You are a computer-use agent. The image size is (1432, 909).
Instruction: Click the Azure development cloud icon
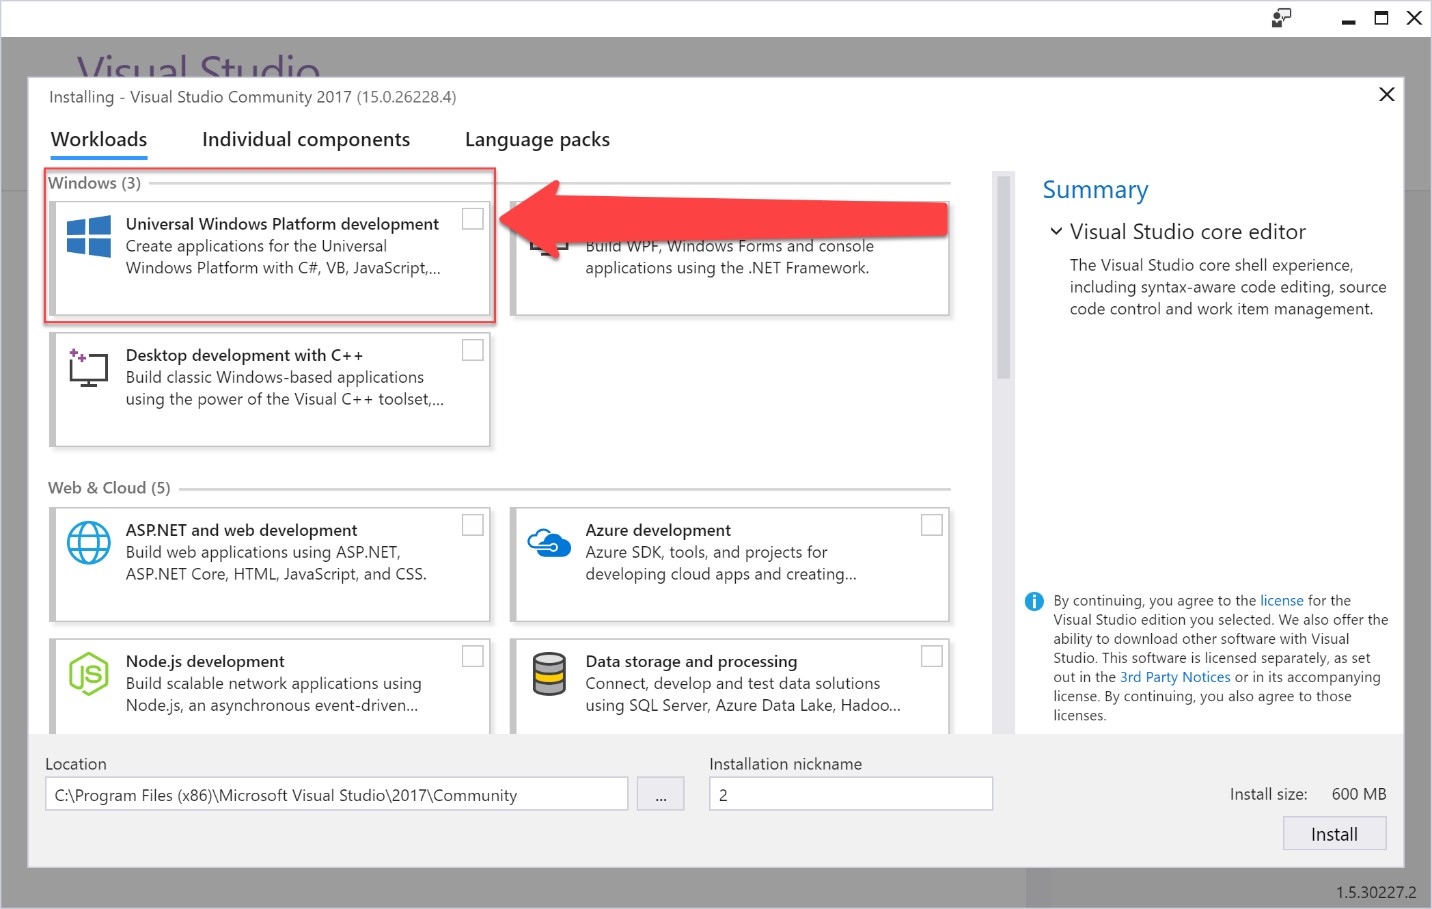pyautogui.click(x=549, y=543)
